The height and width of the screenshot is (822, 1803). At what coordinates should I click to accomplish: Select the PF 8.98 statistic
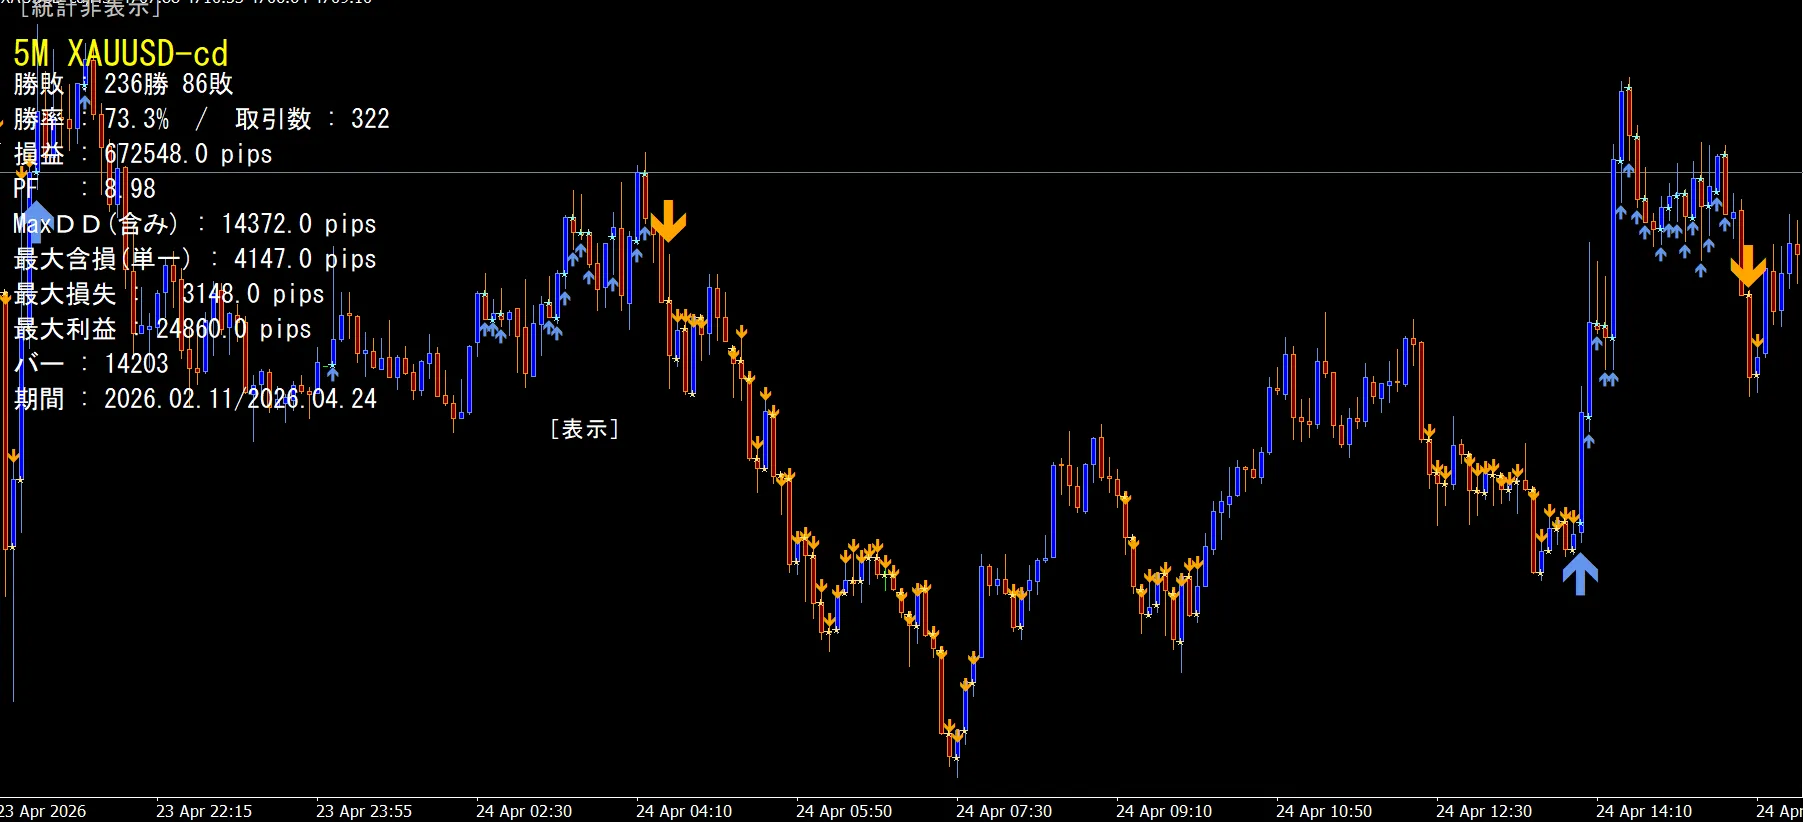(x=85, y=189)
